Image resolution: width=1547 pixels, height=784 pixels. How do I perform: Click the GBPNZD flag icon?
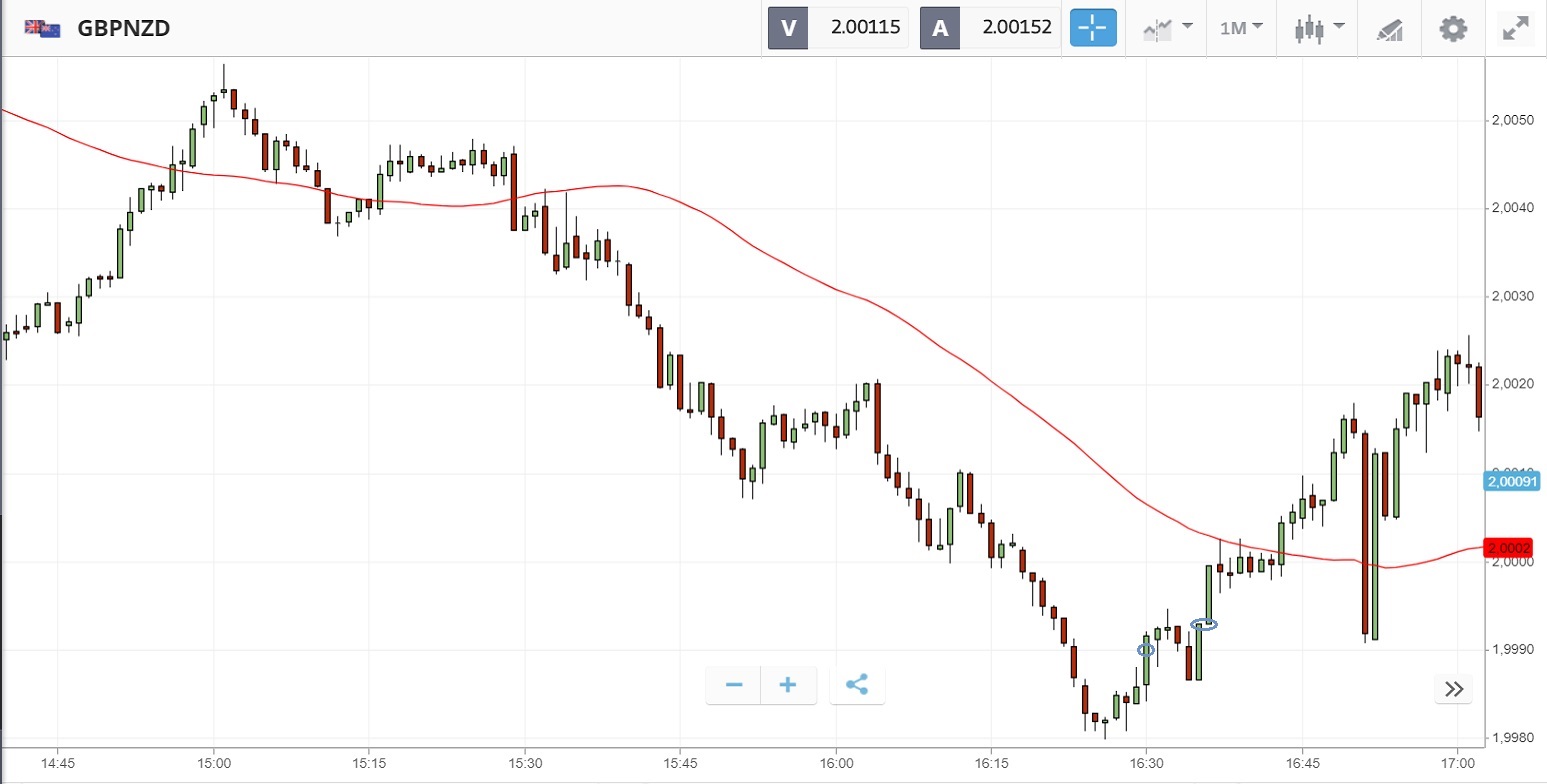pyautogui.click(x=42, y=28)
